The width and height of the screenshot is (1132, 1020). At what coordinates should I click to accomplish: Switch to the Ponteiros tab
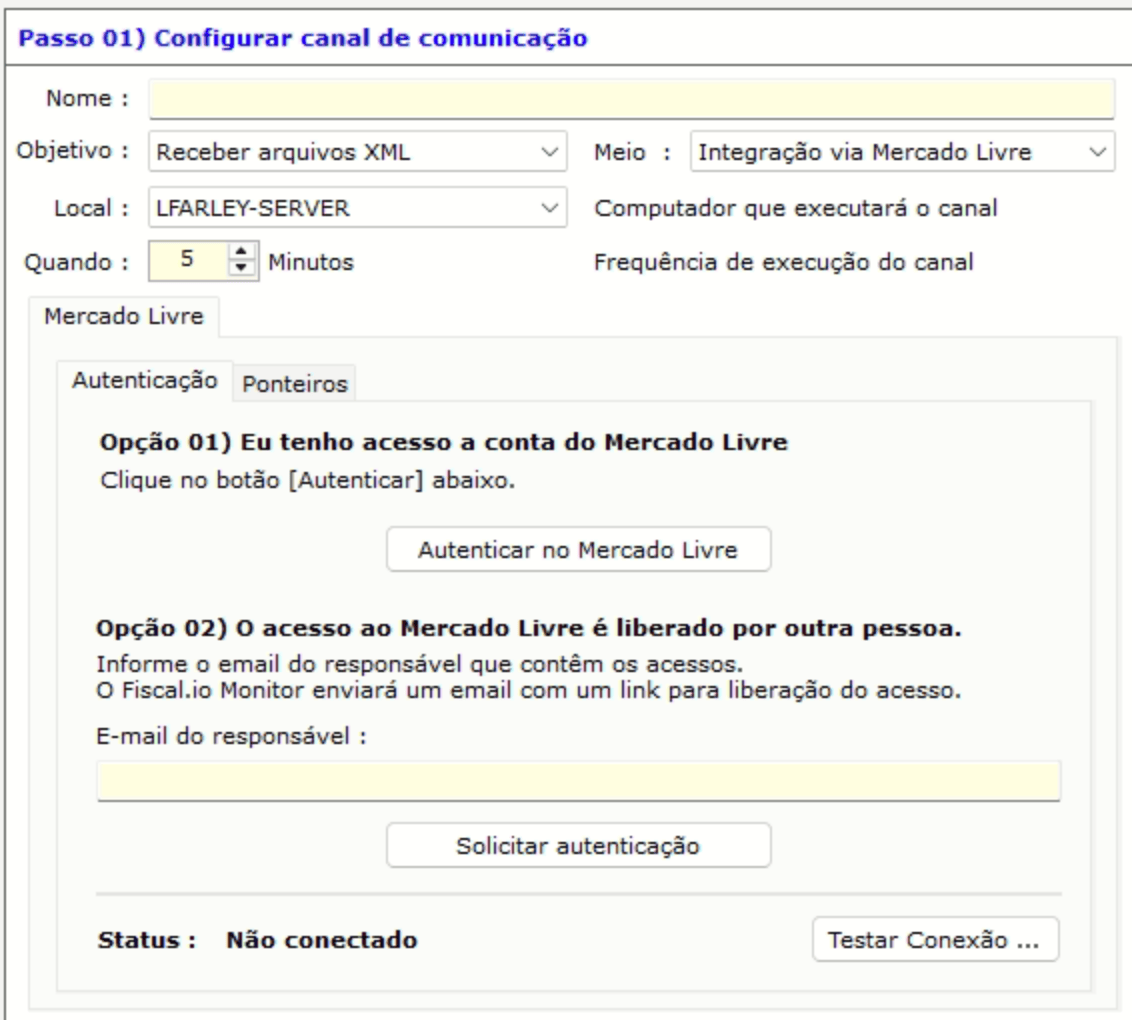(x=295, y=384)
